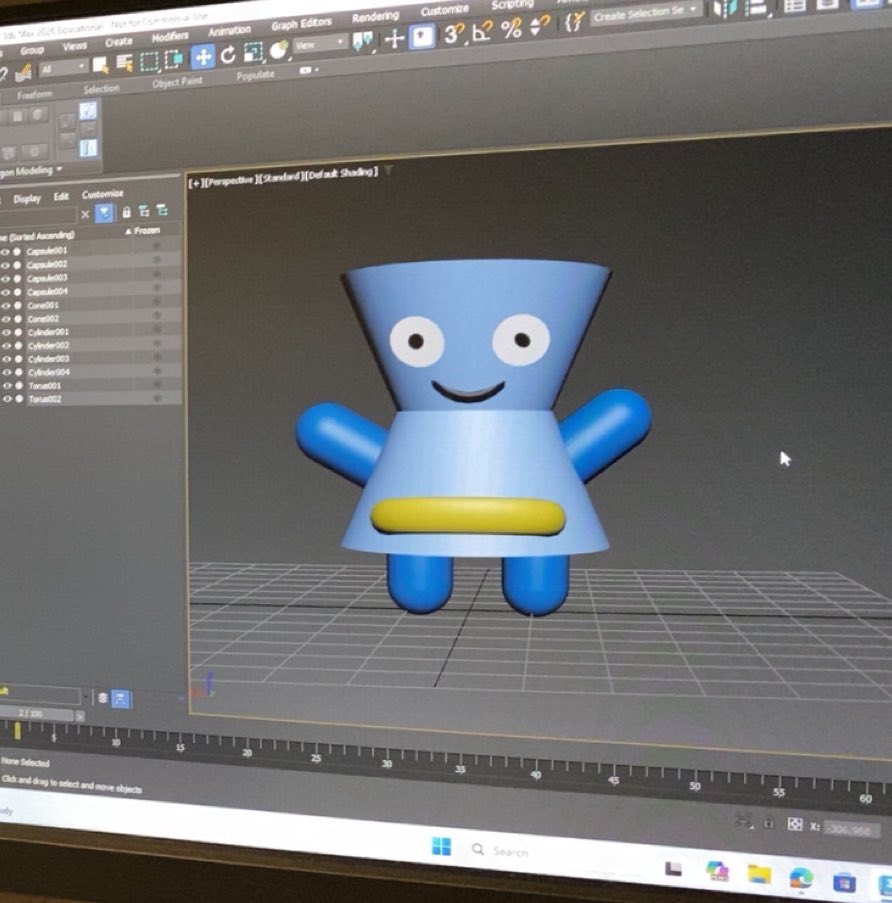This screenshot has width=892, height=903.
Task: Click the Align tool icon
Action: pyautogui.click(x=757, y=7)
